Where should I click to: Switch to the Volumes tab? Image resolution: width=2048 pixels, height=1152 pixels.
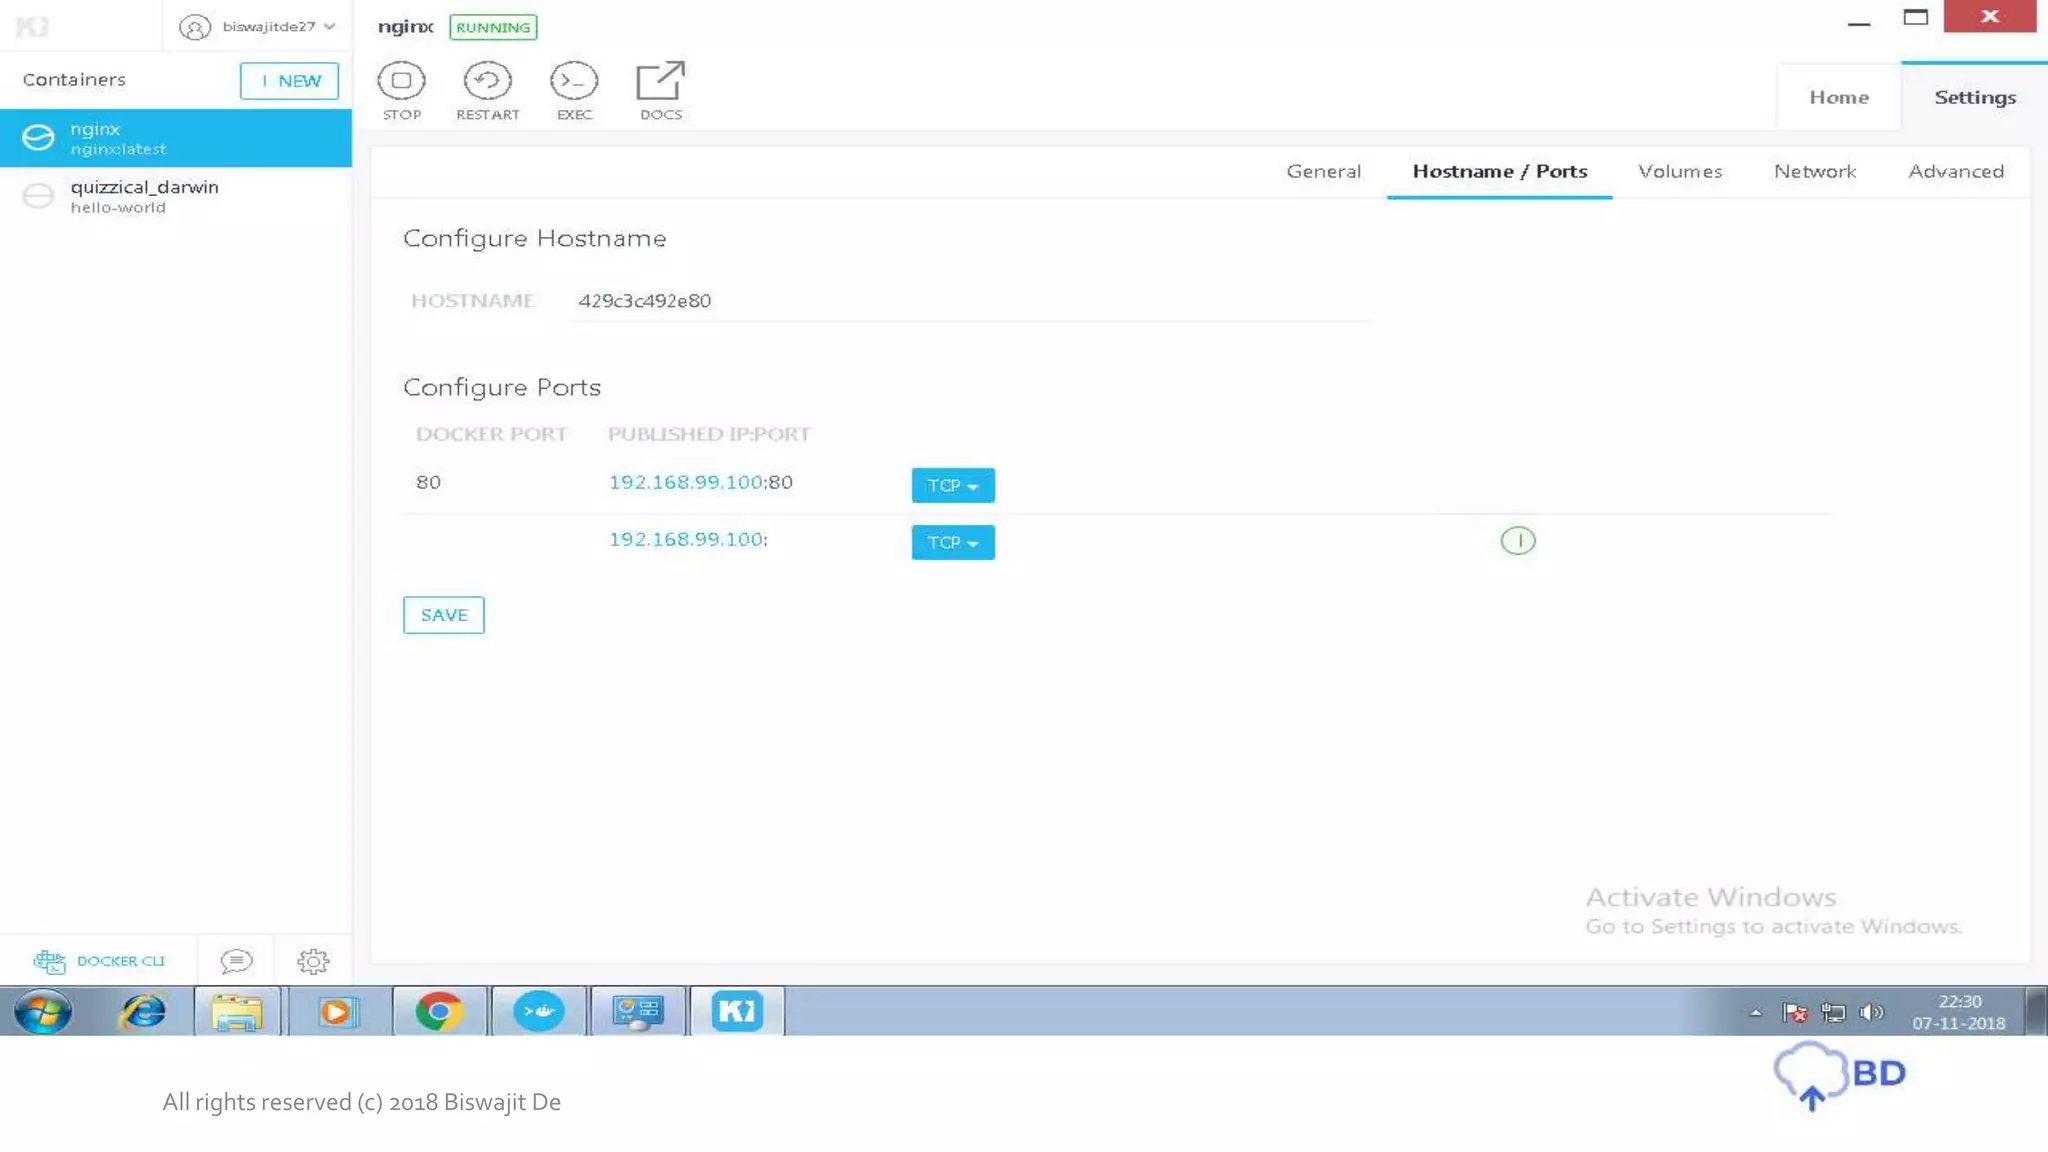(x=1679, y=171)
